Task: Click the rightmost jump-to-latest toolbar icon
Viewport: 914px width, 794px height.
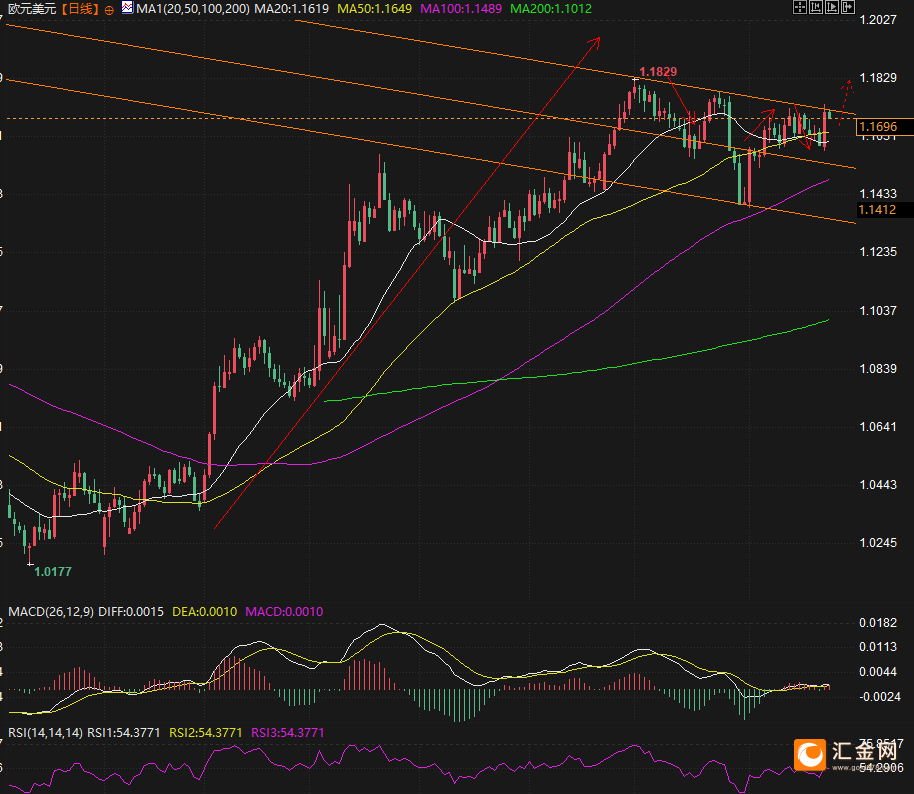Action: (x=847, y=9)
